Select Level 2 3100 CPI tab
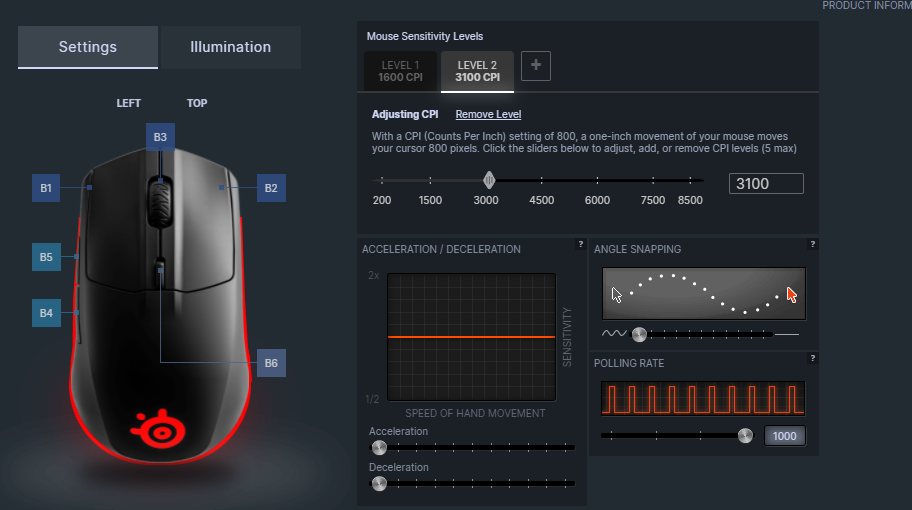Viewport: 912px width, 510px height. pyautogui.click(x=478, y=71)
